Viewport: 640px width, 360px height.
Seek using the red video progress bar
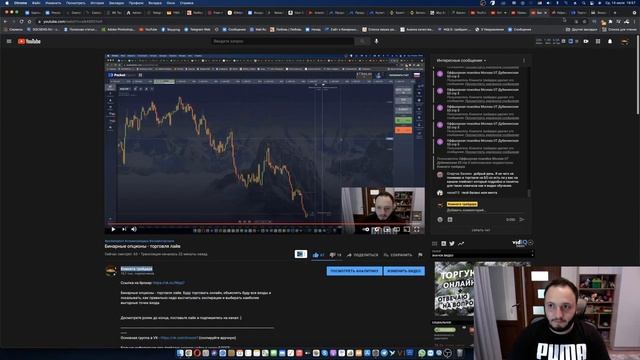(264, 224)
